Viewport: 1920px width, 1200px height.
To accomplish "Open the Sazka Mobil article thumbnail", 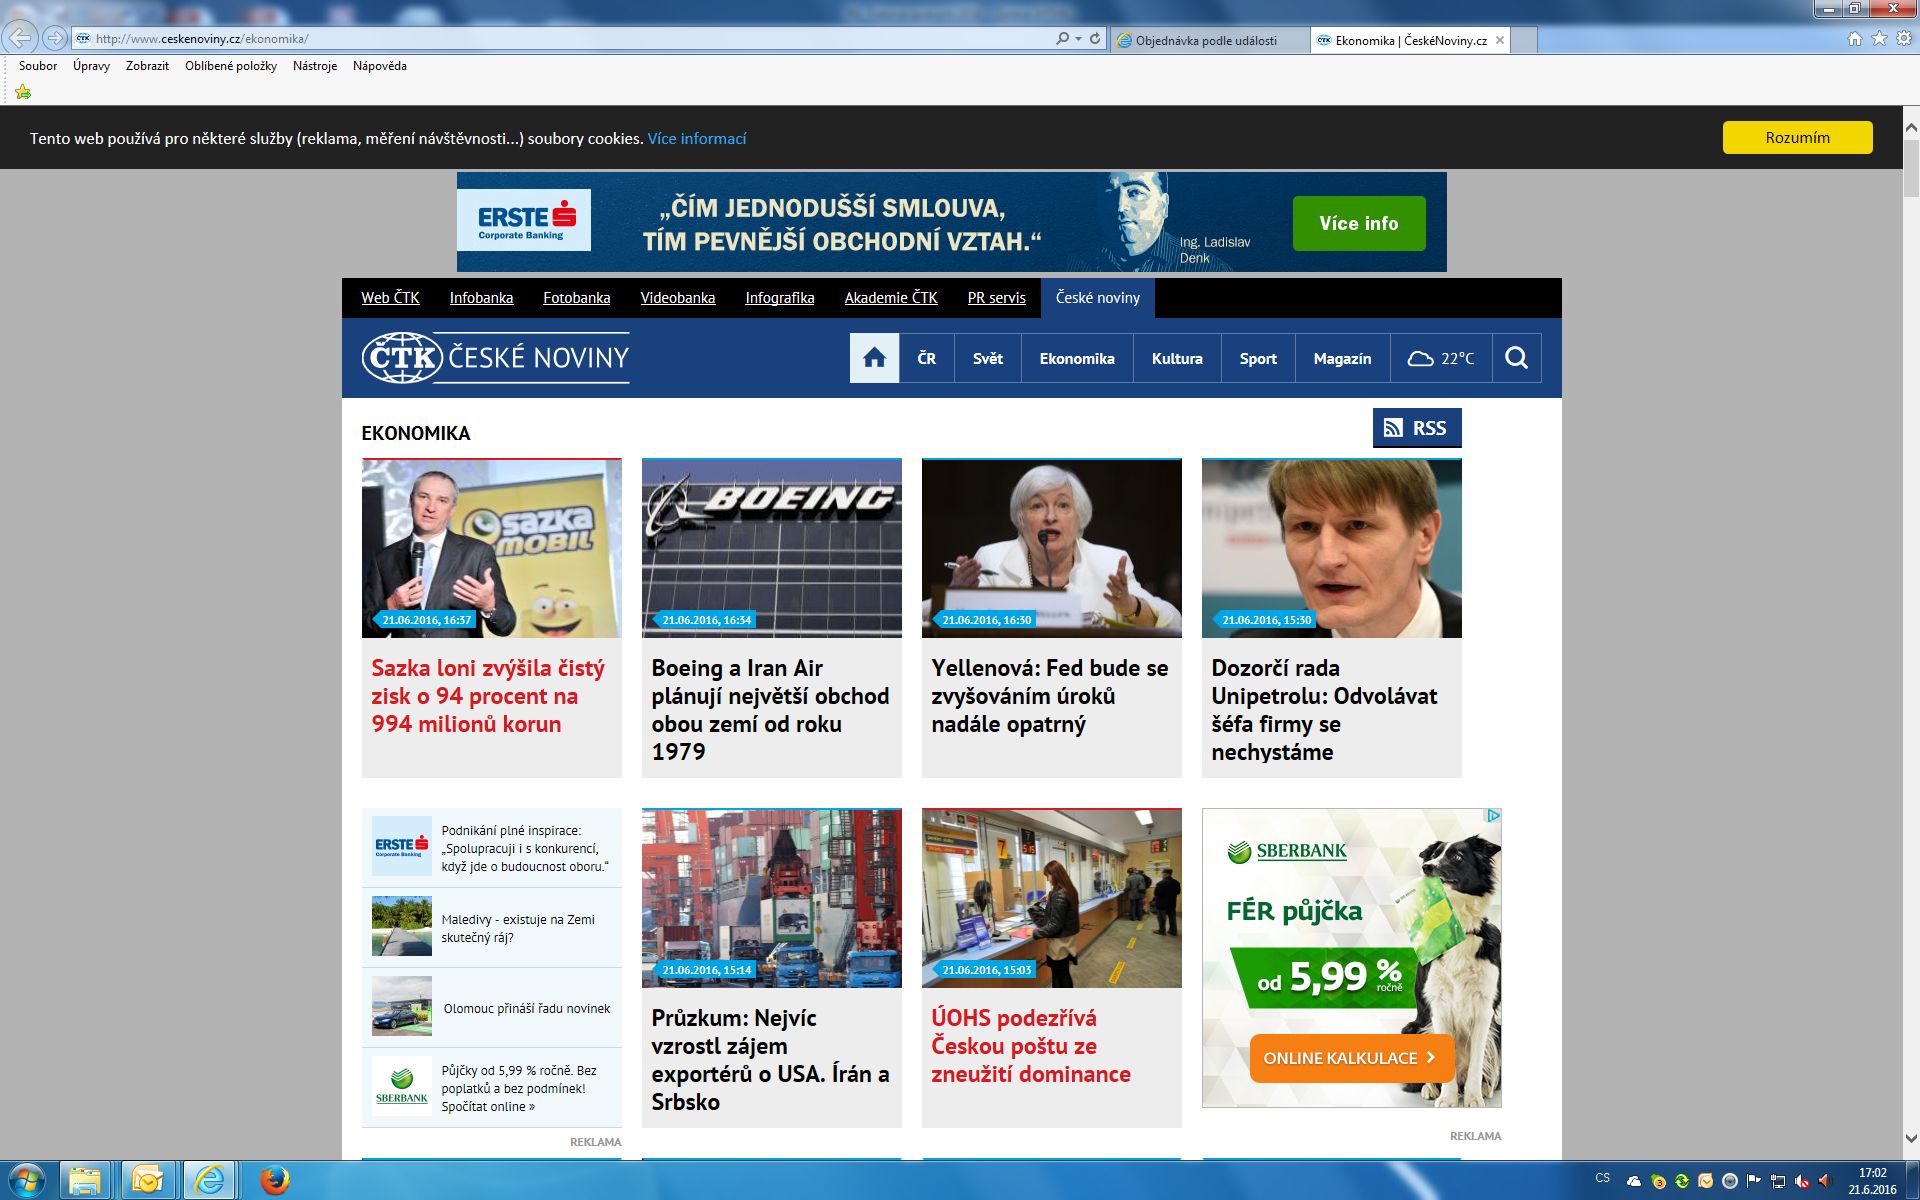I will click(491, 548).
